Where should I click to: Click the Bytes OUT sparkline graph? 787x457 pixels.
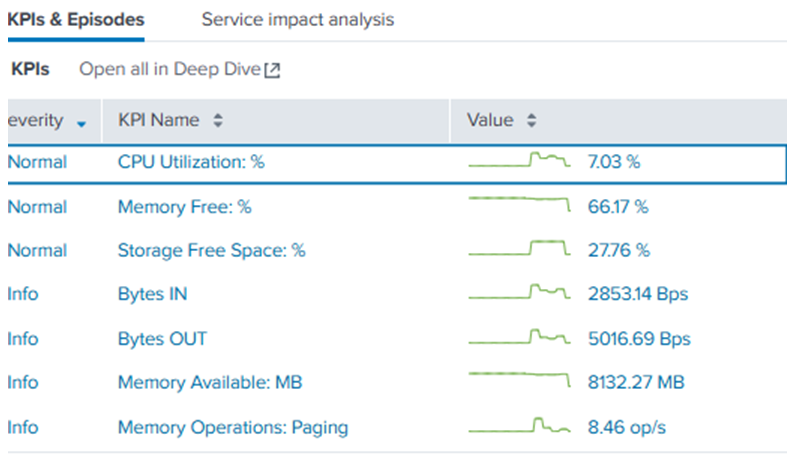point(519,337)
